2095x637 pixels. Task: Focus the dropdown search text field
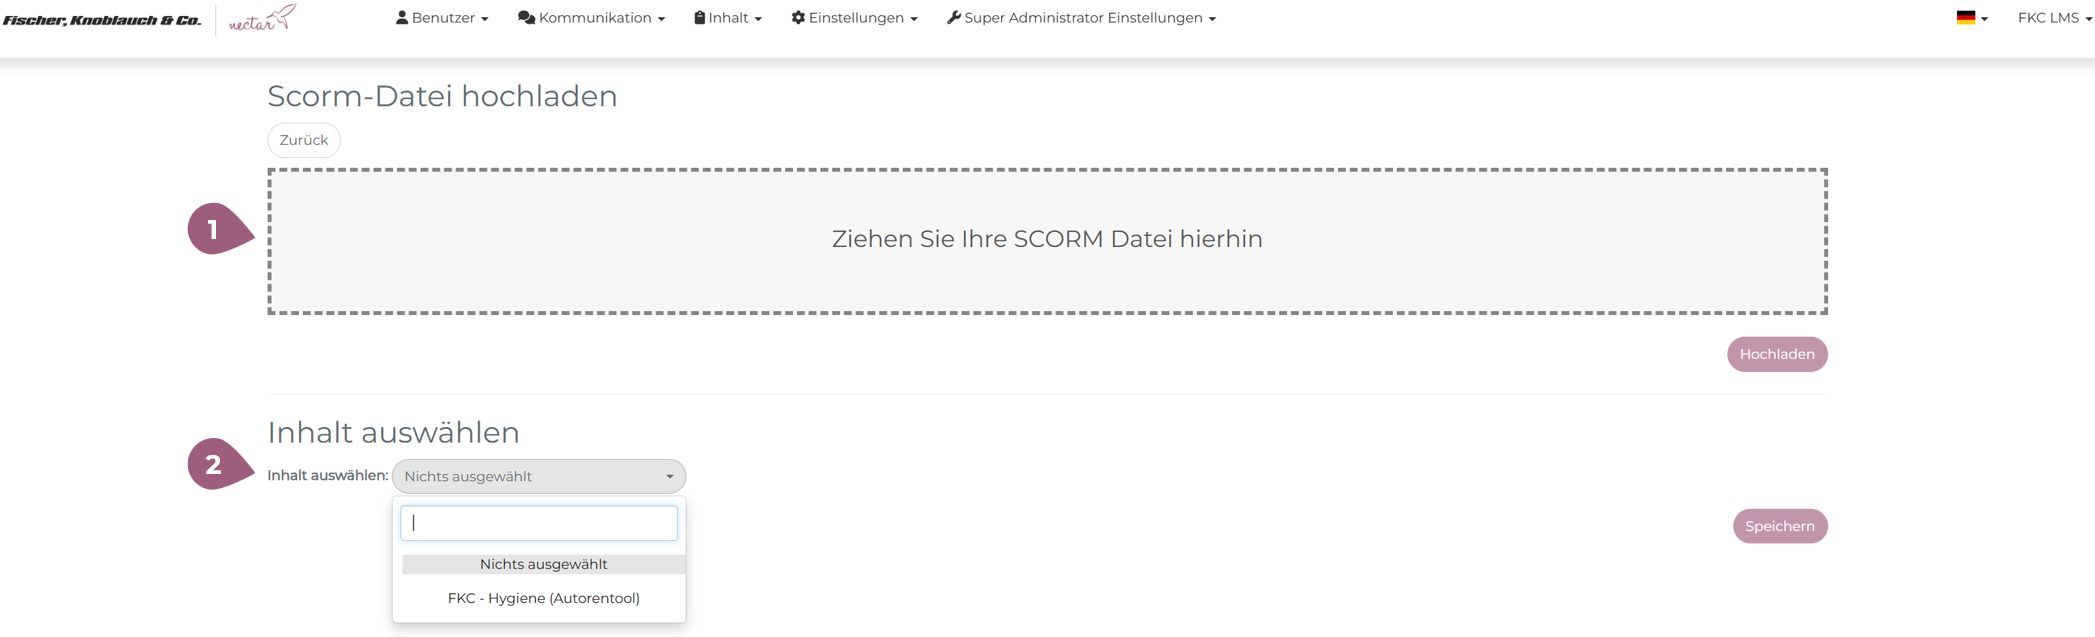[539, 523]
